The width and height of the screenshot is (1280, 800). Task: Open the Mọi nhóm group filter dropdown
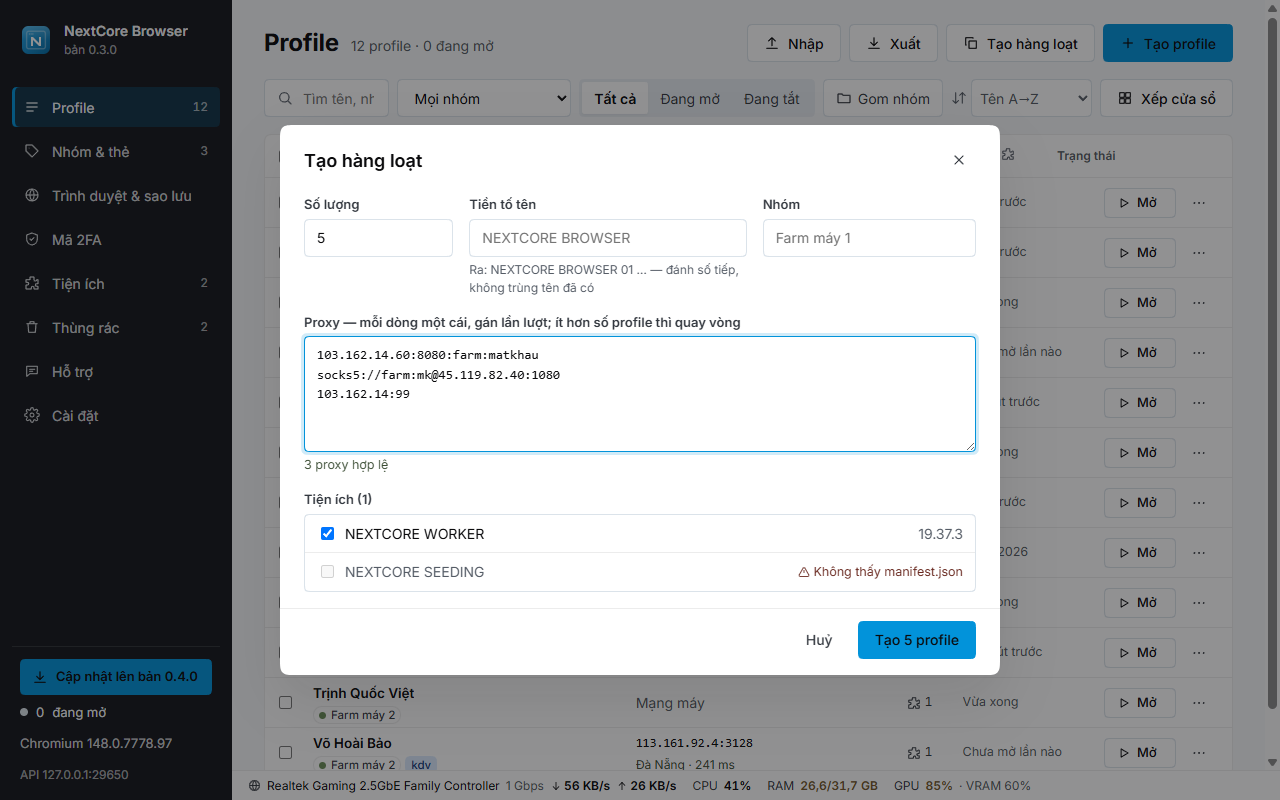484,99
